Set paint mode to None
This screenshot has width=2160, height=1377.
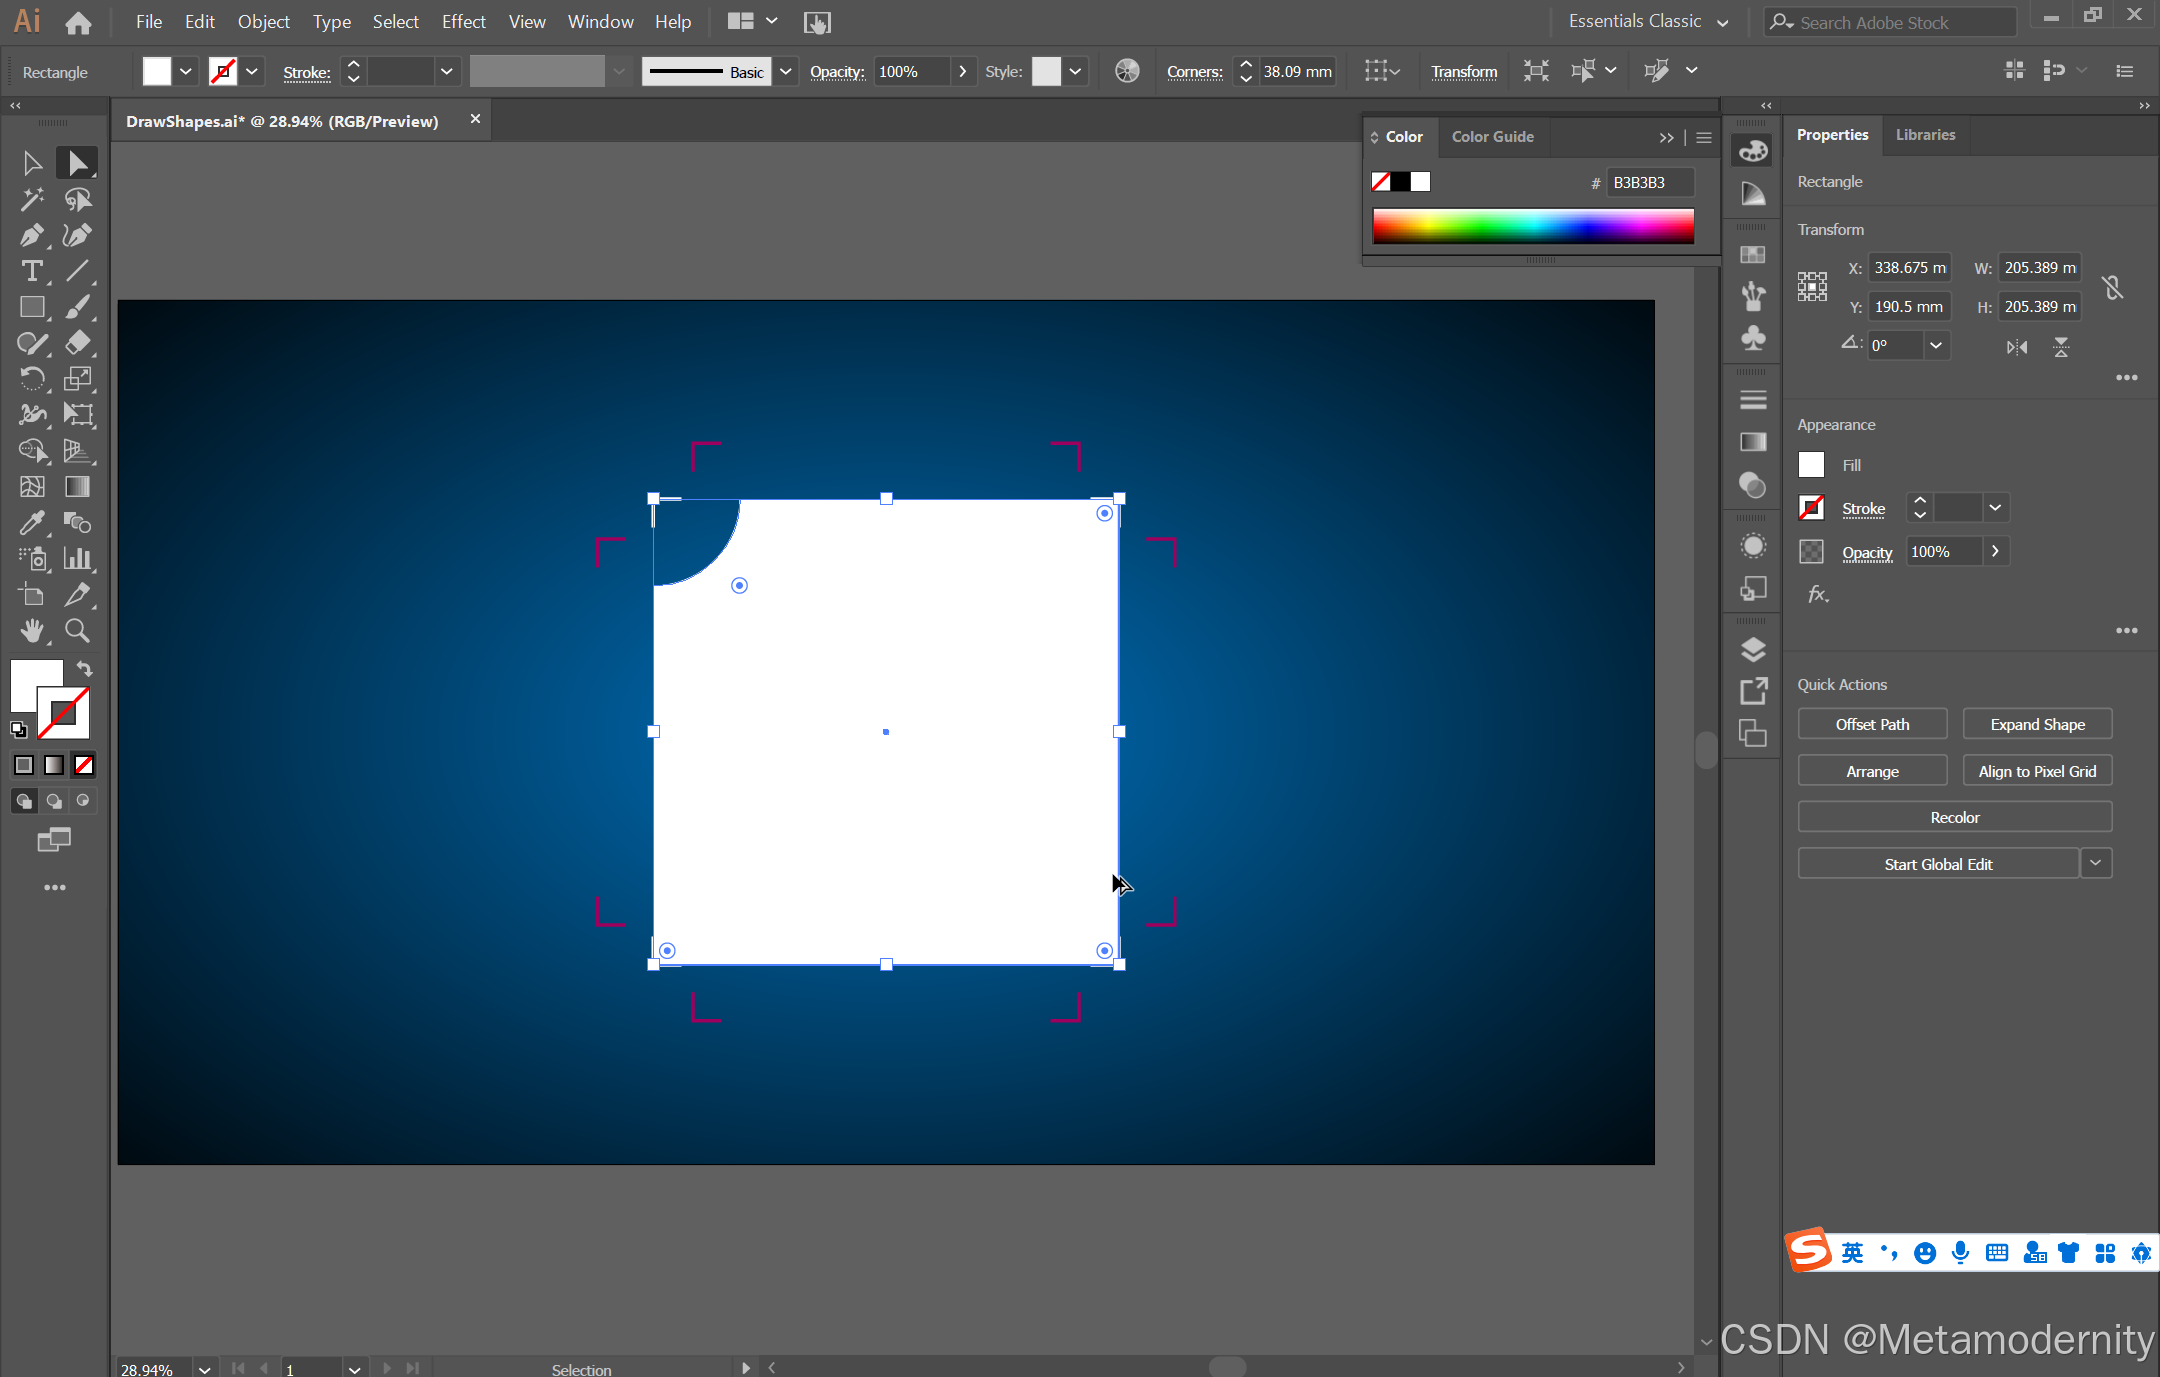tap(84, 765)
